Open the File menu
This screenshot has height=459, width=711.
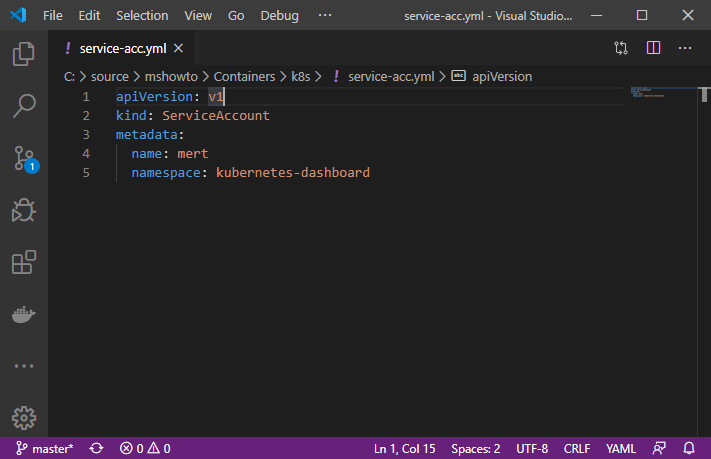(x=53, y=16)
